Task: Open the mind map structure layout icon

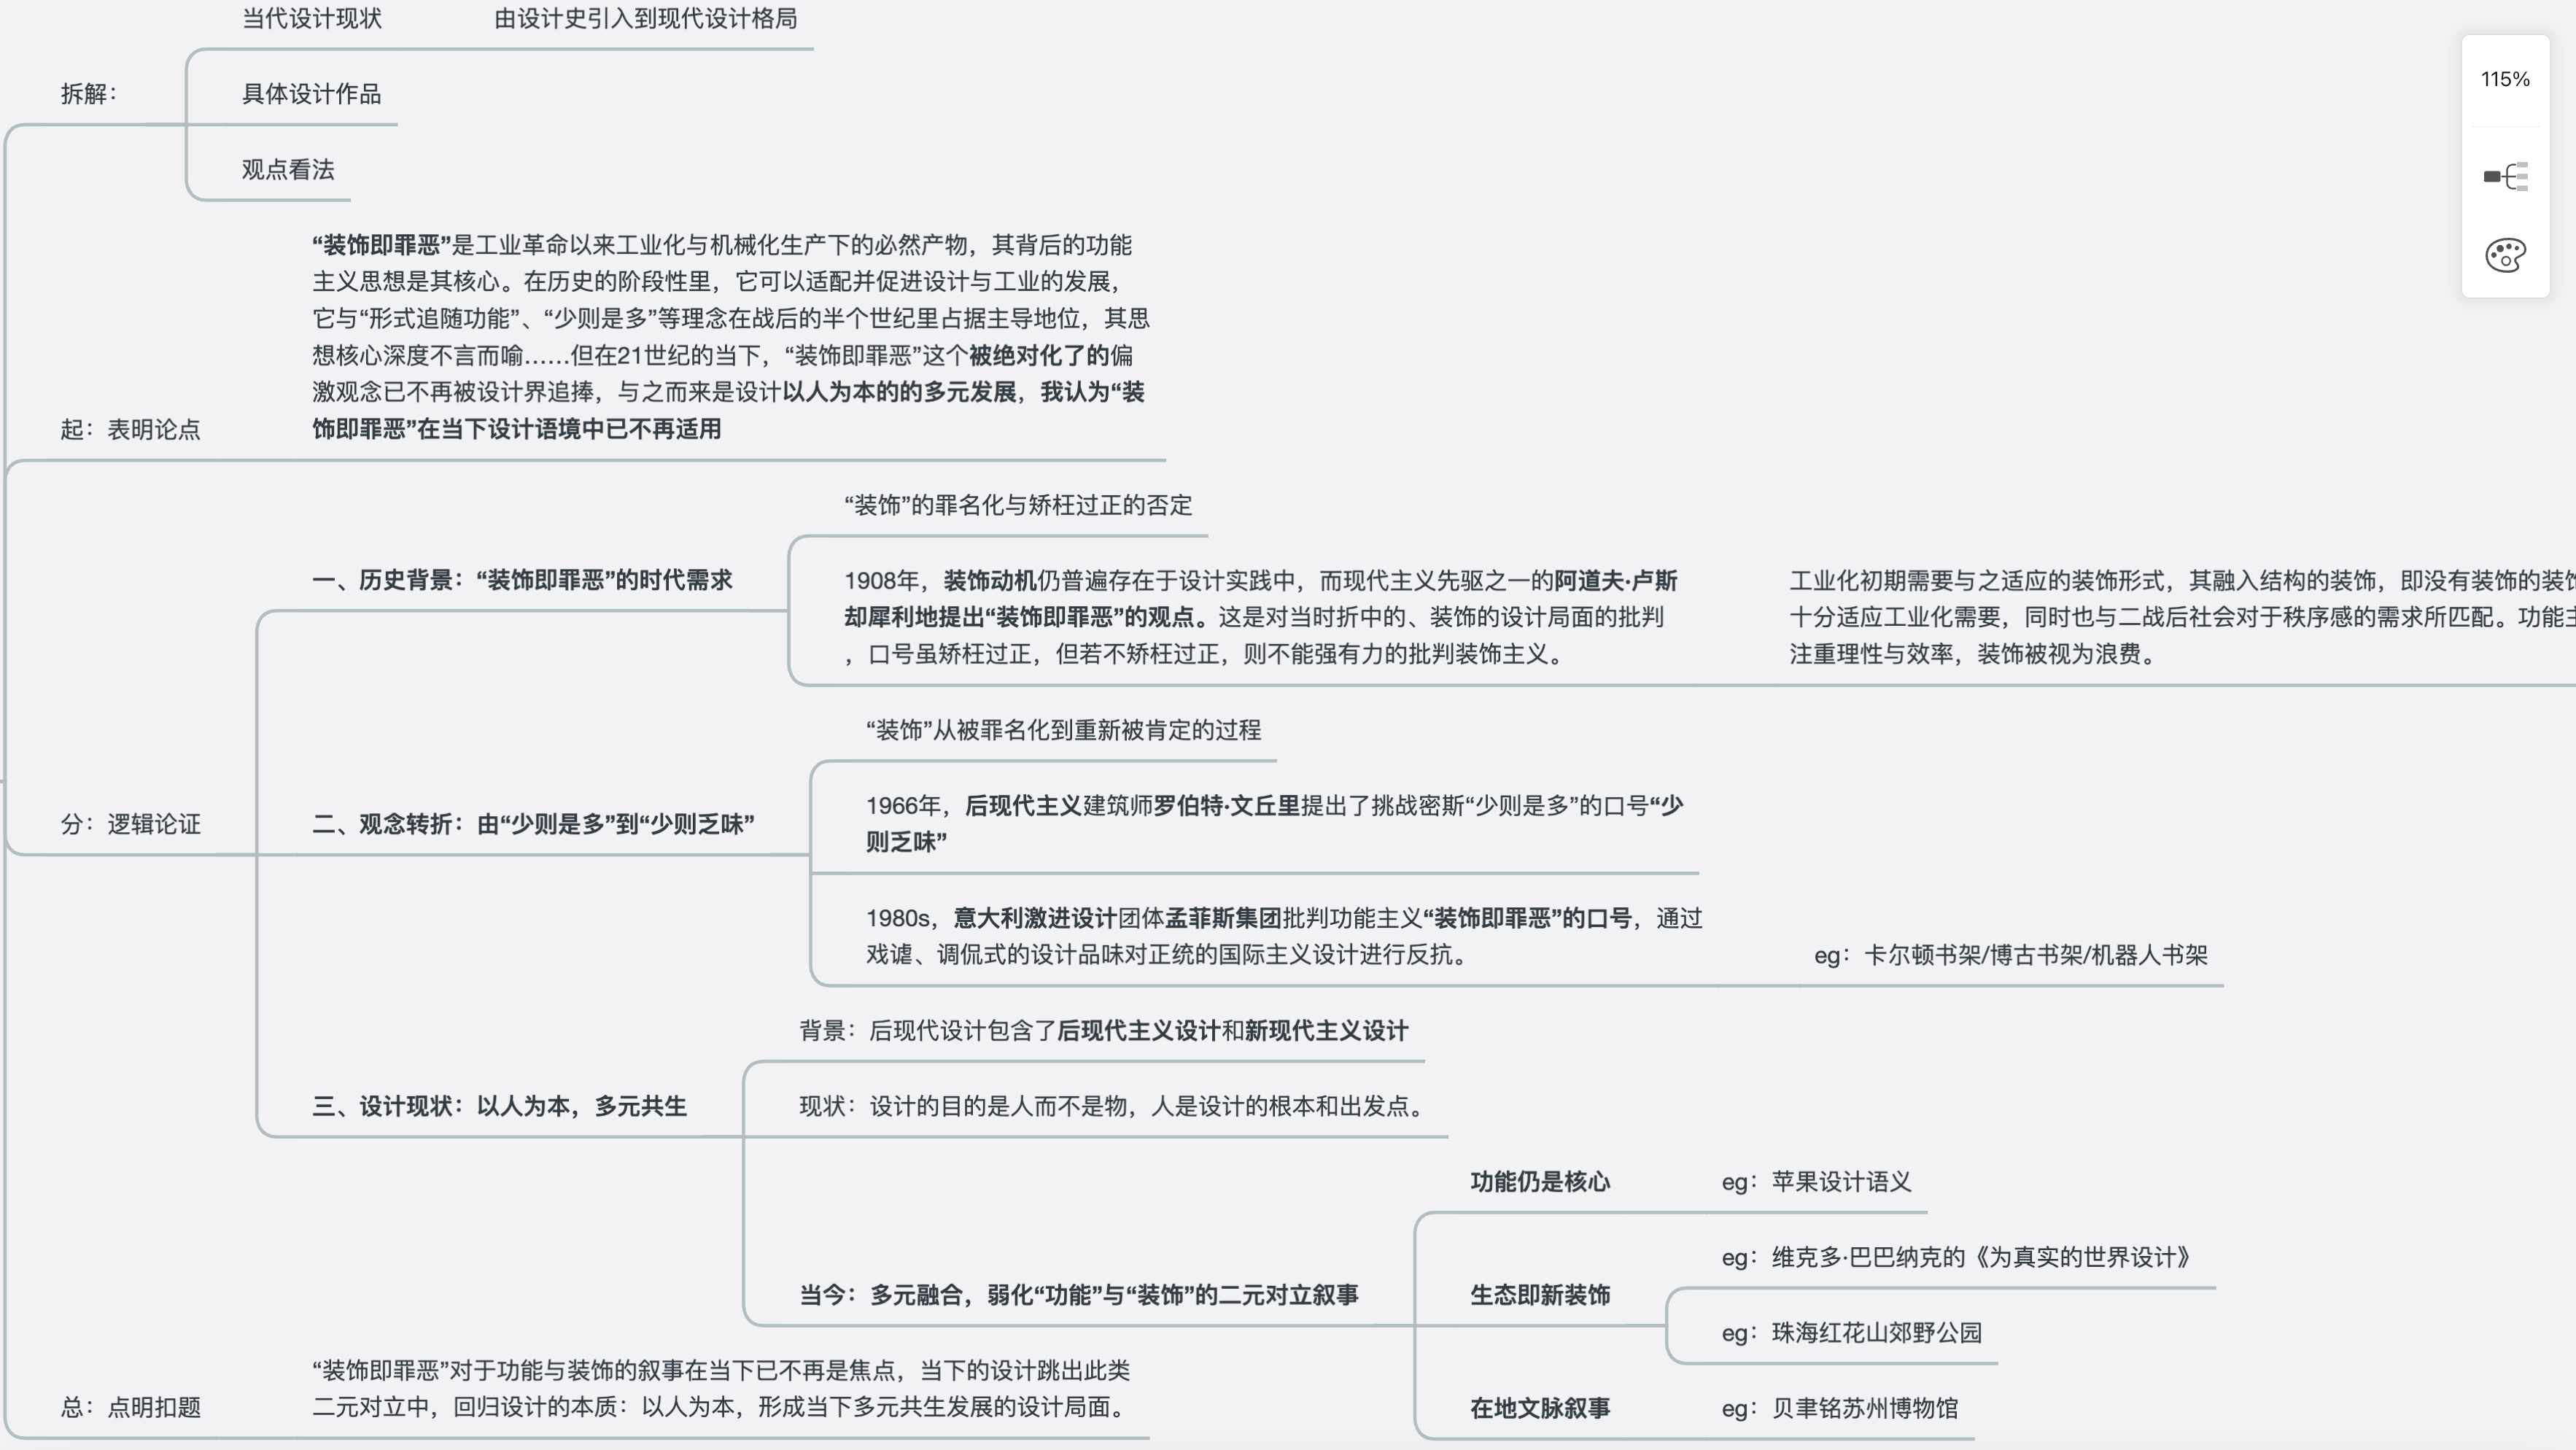Action: [x=2505, y=177]
